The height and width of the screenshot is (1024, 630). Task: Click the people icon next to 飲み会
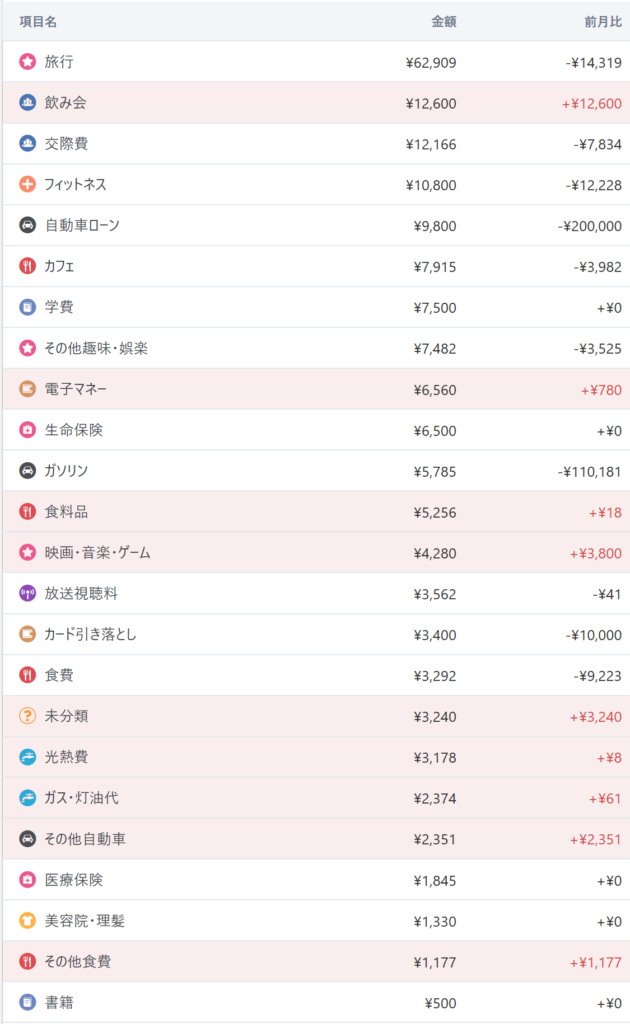point(27,103)
